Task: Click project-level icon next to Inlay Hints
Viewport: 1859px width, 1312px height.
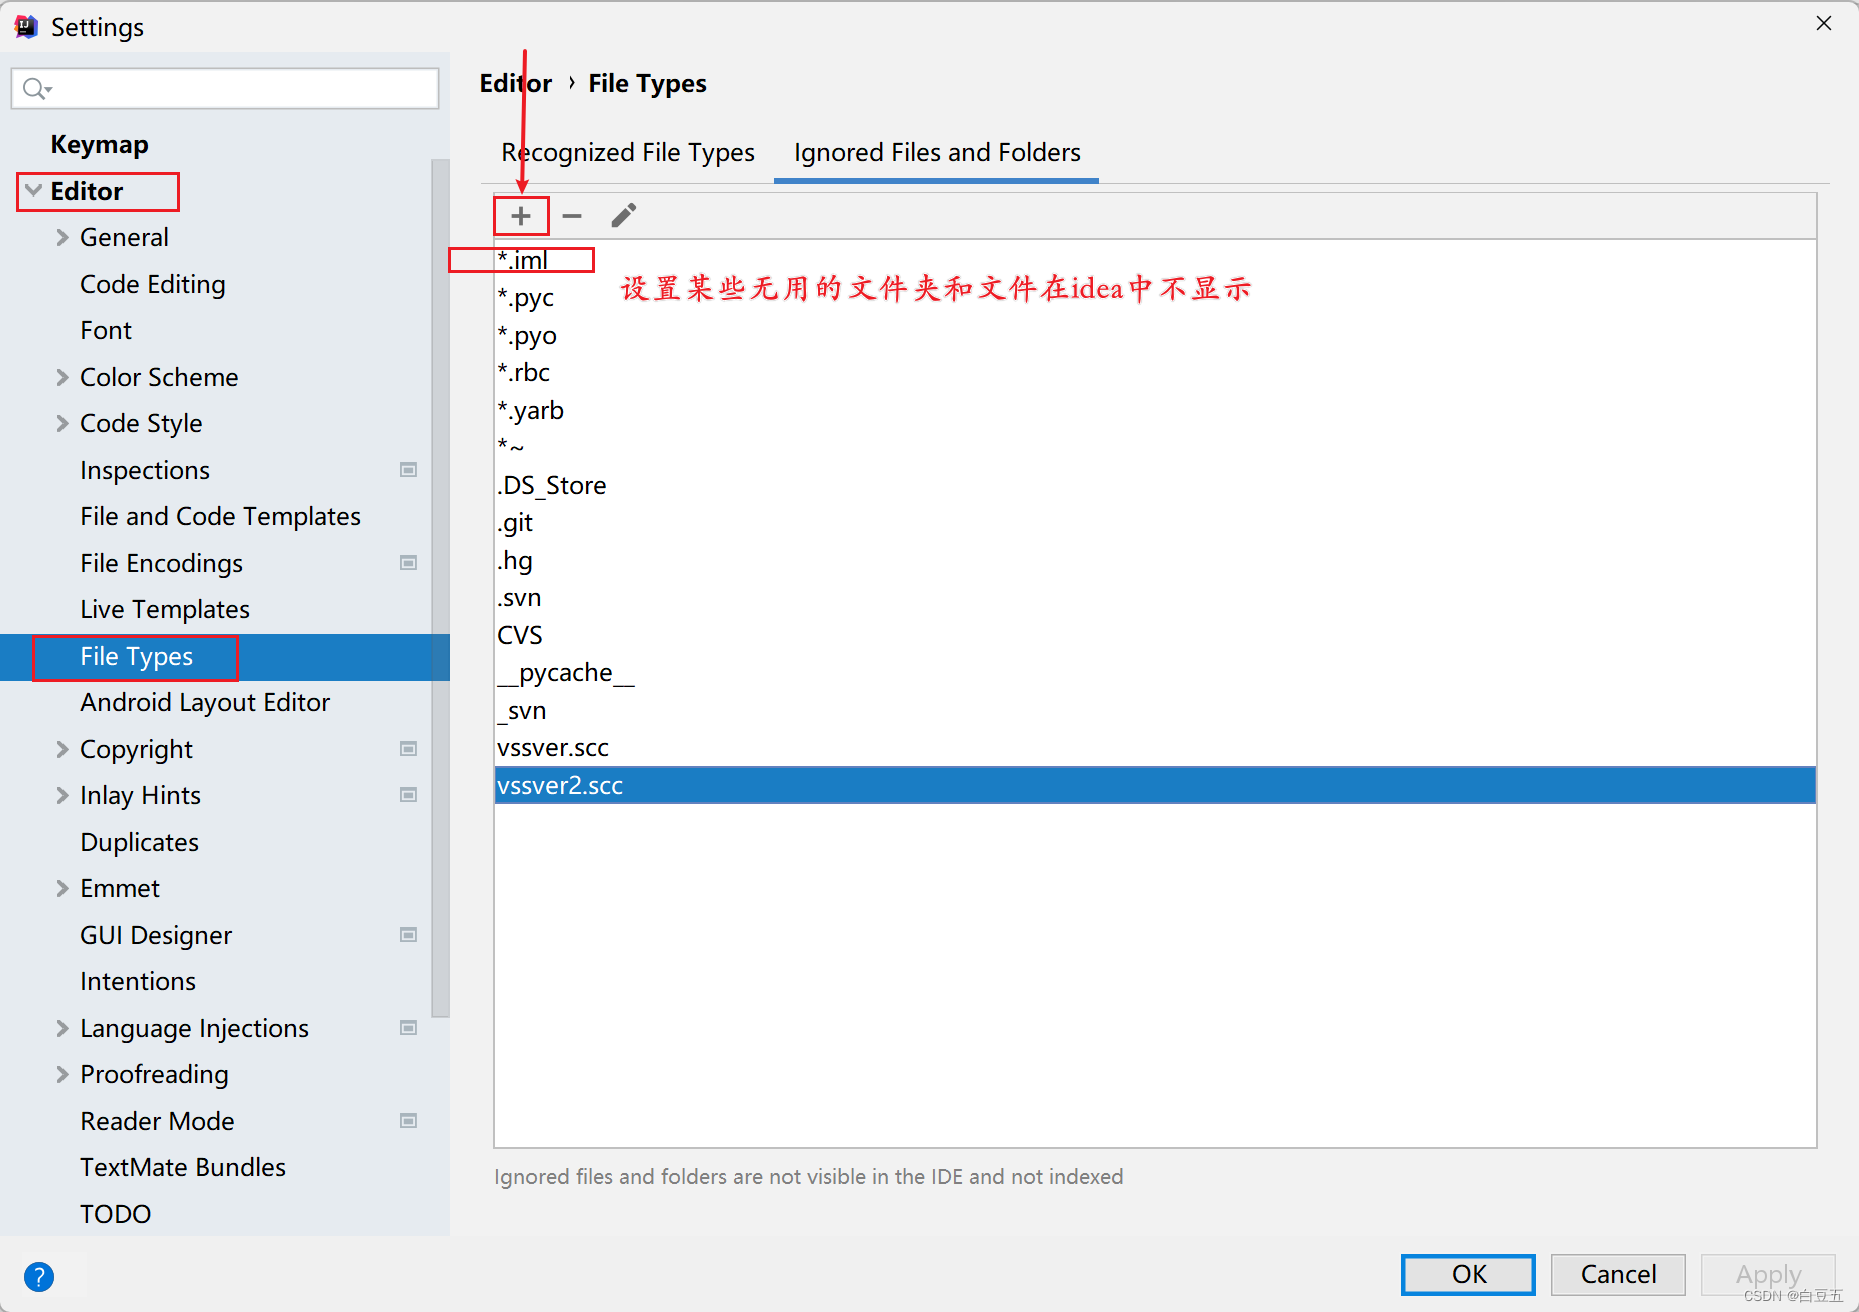Action: pos(408,795)
